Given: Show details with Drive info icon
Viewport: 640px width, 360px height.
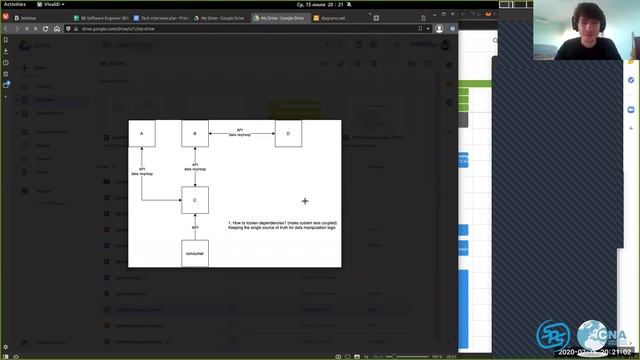Looking at the screenshot, I should pos(427,64).
